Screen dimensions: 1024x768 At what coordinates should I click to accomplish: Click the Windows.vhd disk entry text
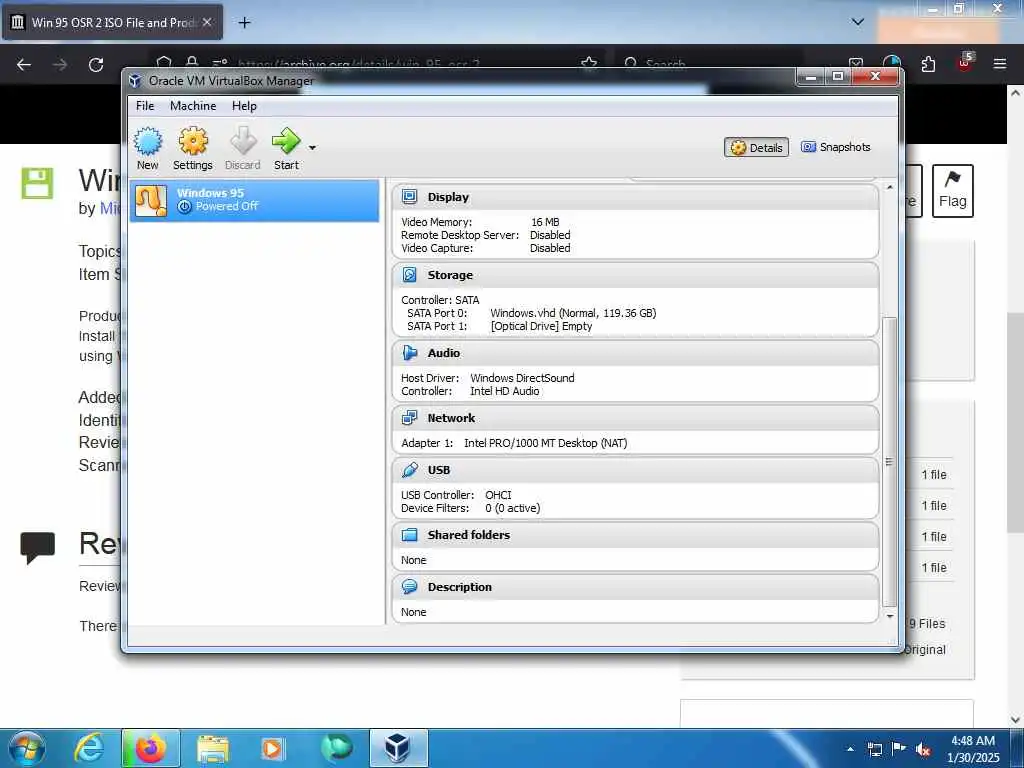coord(573,313)
